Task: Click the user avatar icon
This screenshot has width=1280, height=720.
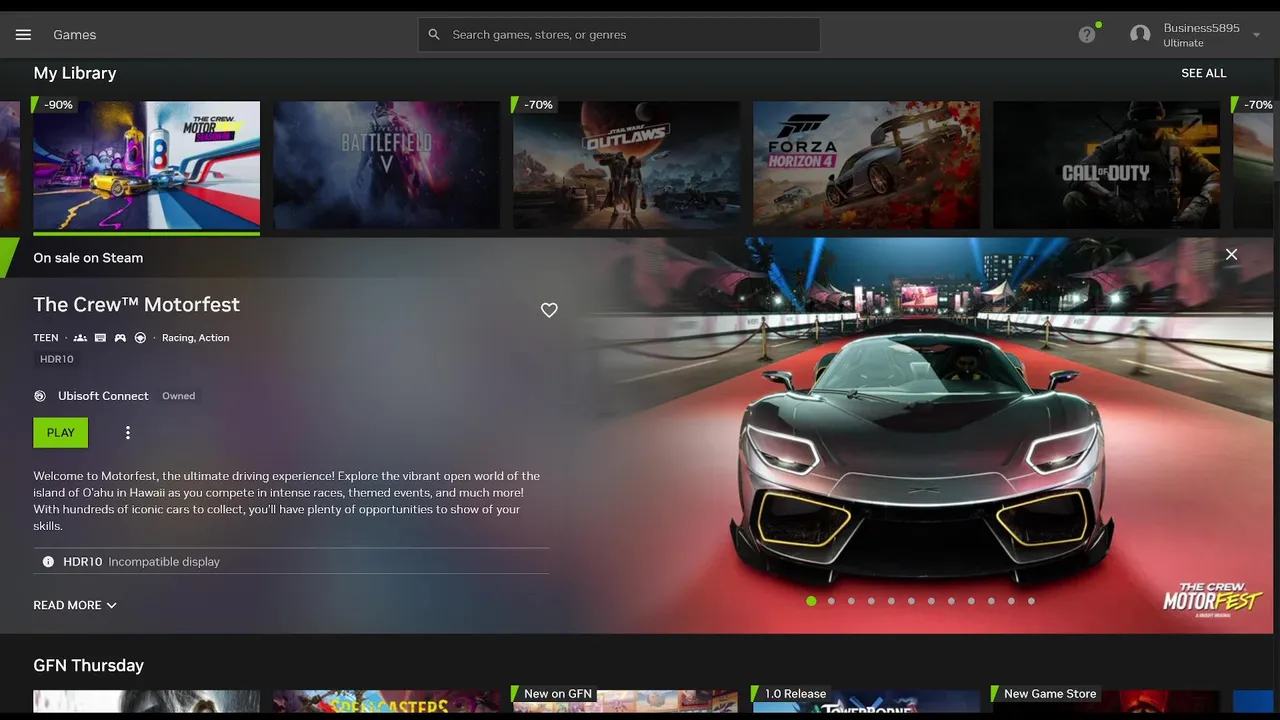Action: 1140,35
